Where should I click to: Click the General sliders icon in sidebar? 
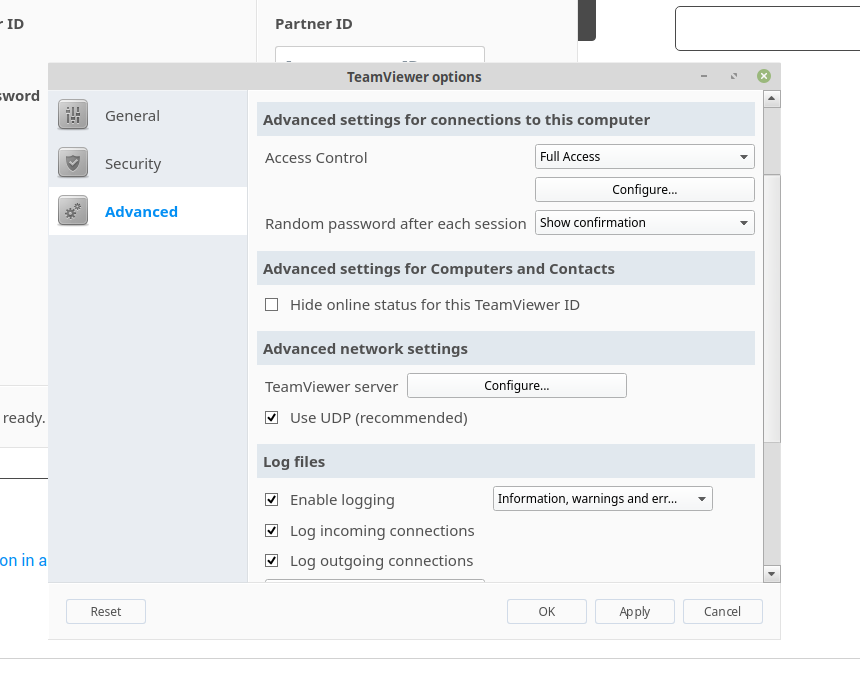click(x=73, y=116)
